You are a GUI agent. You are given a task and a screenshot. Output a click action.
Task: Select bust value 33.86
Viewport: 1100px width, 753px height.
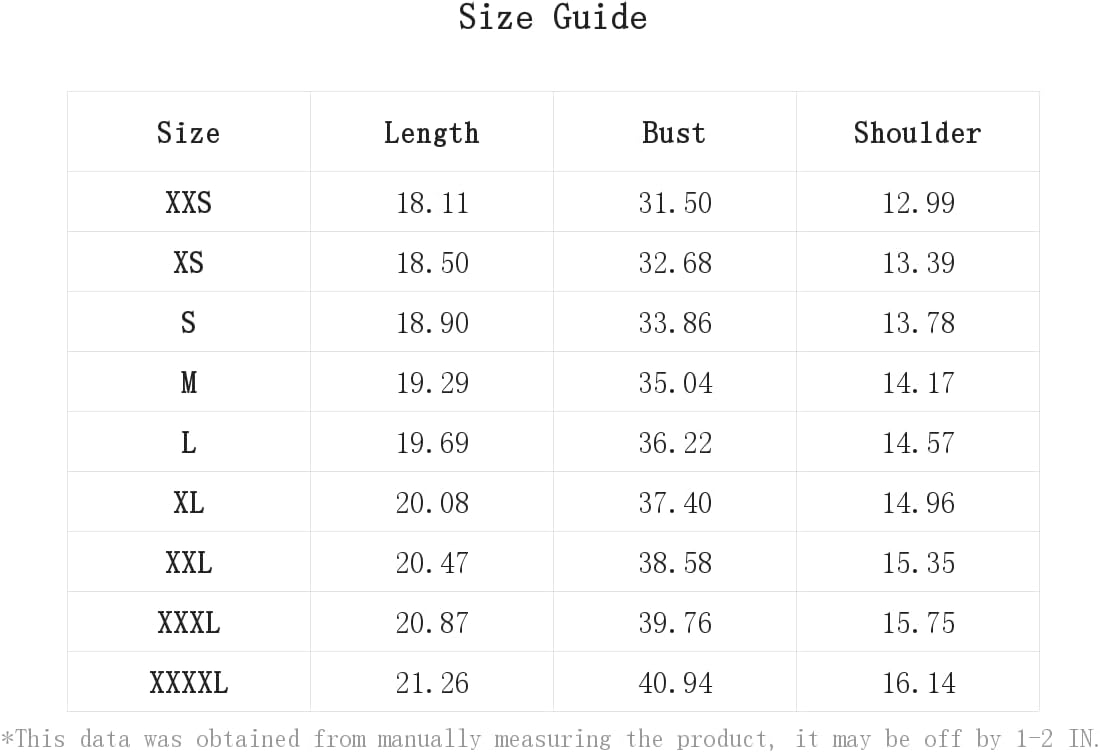click(x=674, y=323)
